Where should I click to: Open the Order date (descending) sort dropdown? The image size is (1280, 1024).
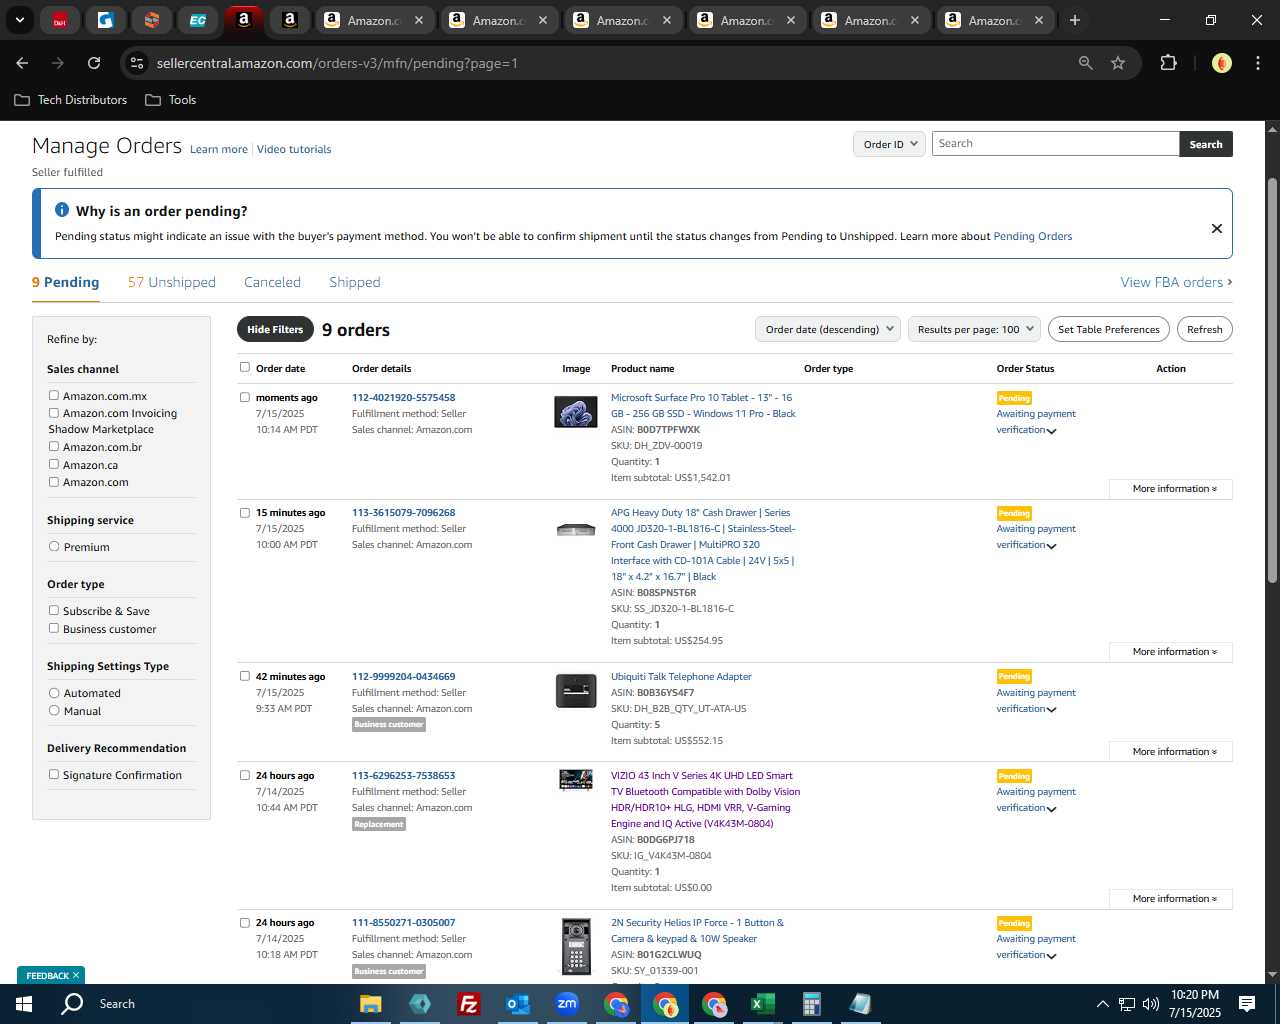pos(828,329)
